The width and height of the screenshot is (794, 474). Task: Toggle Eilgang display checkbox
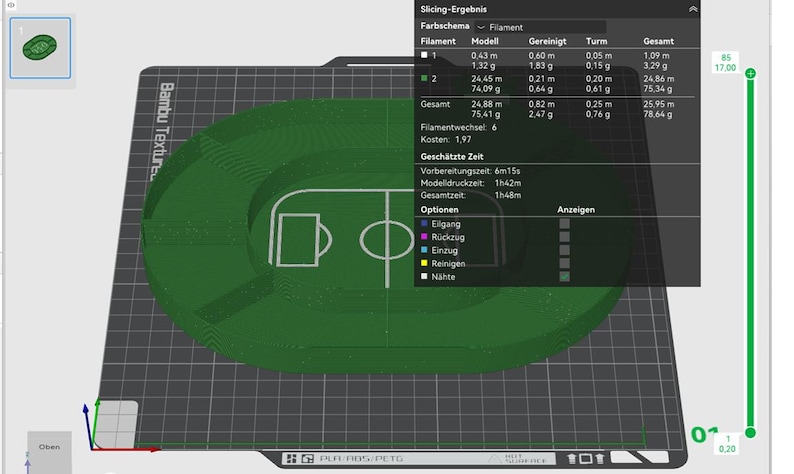tap(564, 224)
